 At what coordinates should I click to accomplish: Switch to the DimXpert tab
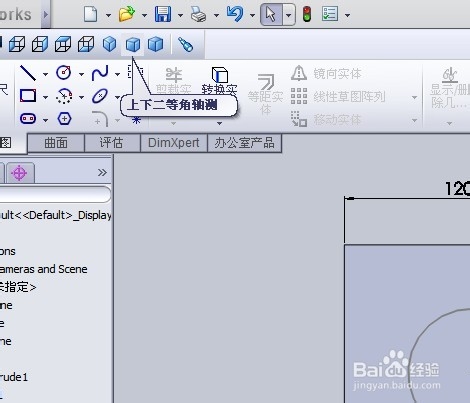pos(174,143)
